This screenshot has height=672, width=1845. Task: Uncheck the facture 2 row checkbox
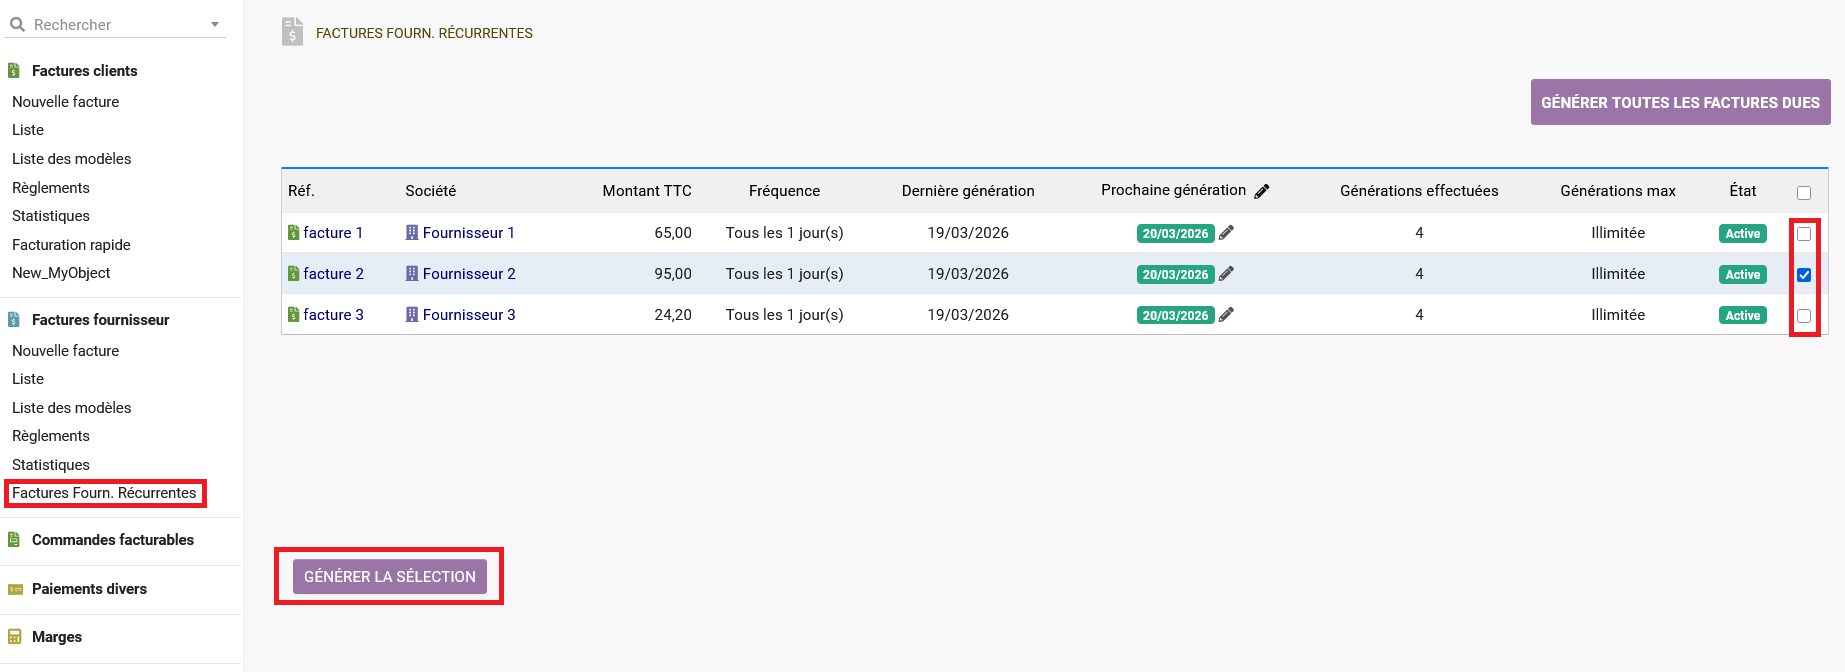click(1804, 275)
